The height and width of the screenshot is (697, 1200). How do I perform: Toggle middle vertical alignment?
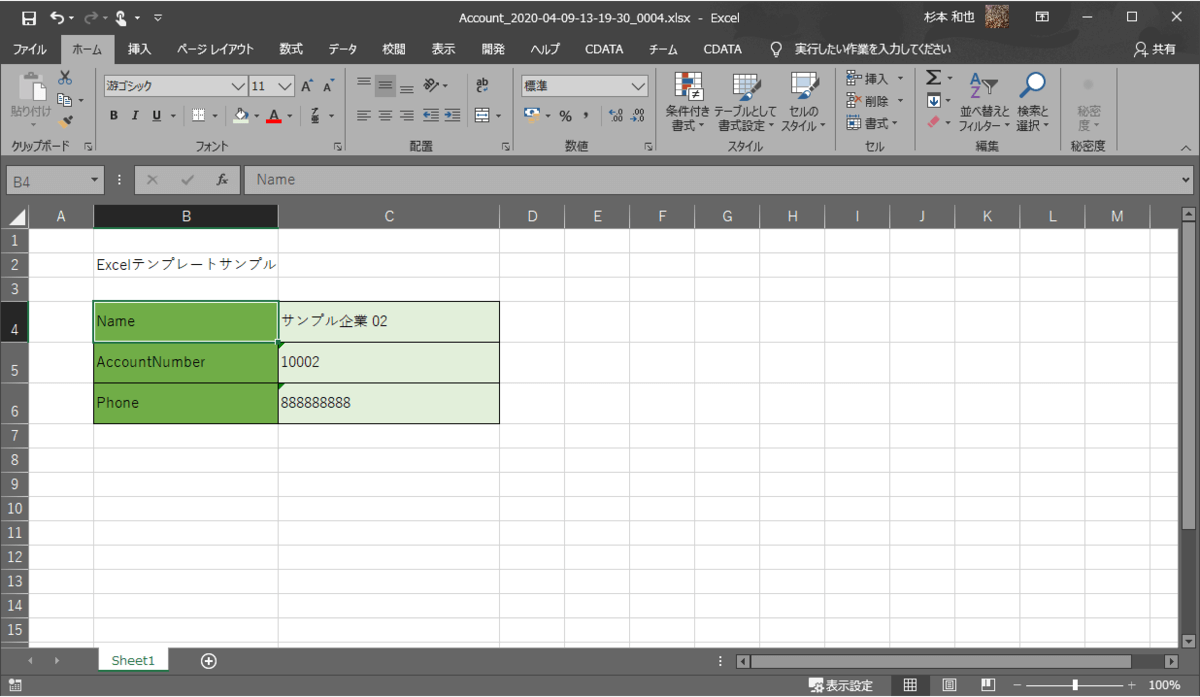click(385, 86)
